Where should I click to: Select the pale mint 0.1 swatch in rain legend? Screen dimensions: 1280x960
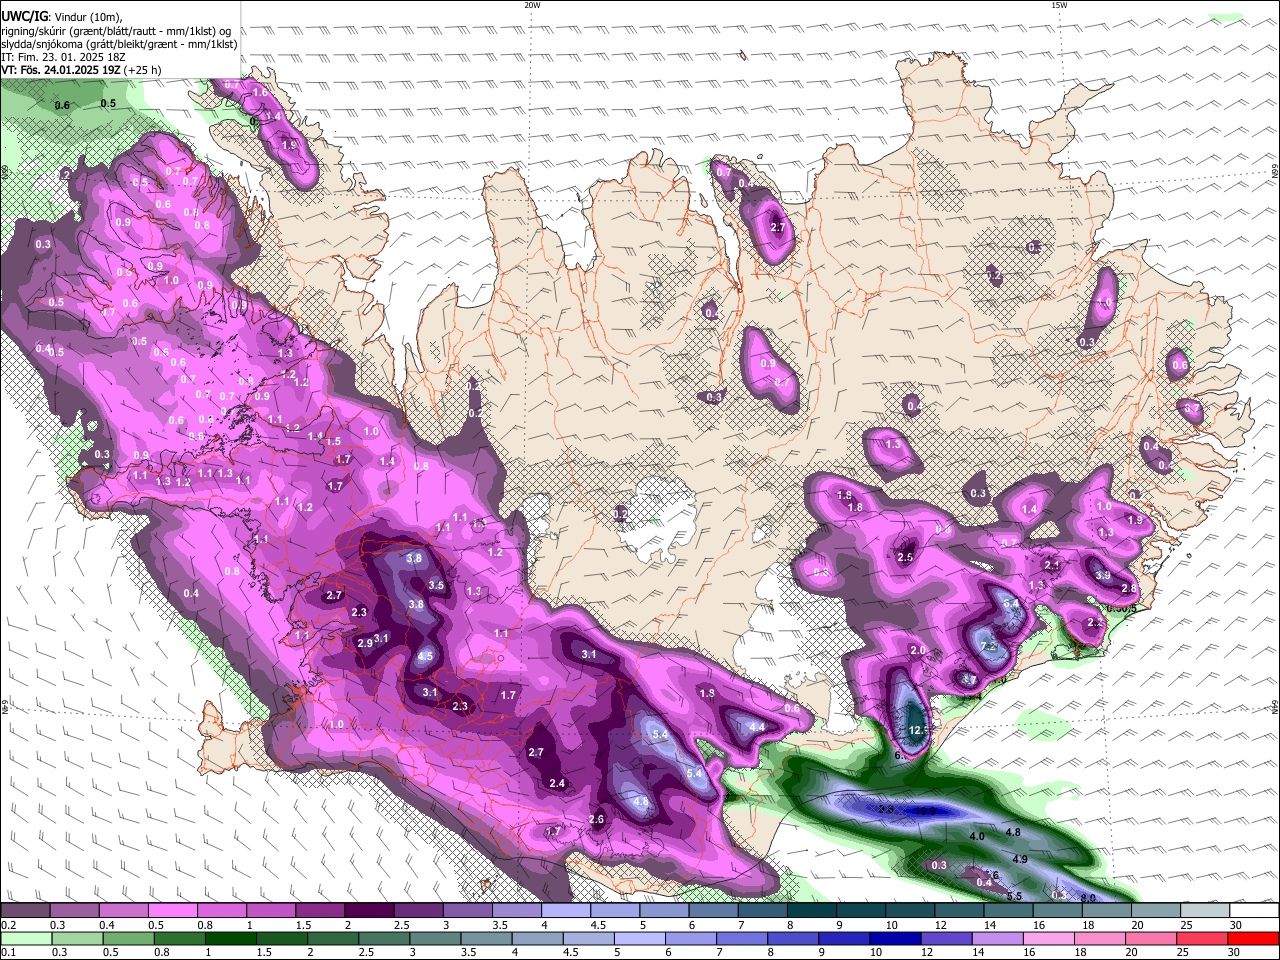tap(27, 938)
